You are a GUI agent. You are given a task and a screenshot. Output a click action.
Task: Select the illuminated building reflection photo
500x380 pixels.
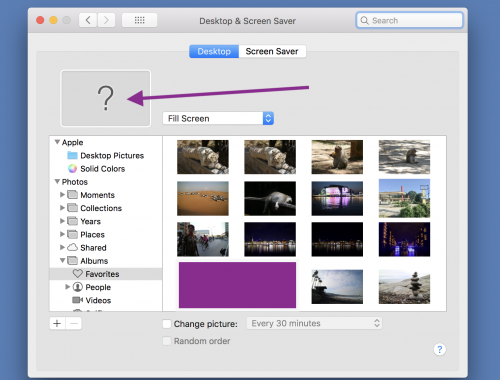coord(337,198)
